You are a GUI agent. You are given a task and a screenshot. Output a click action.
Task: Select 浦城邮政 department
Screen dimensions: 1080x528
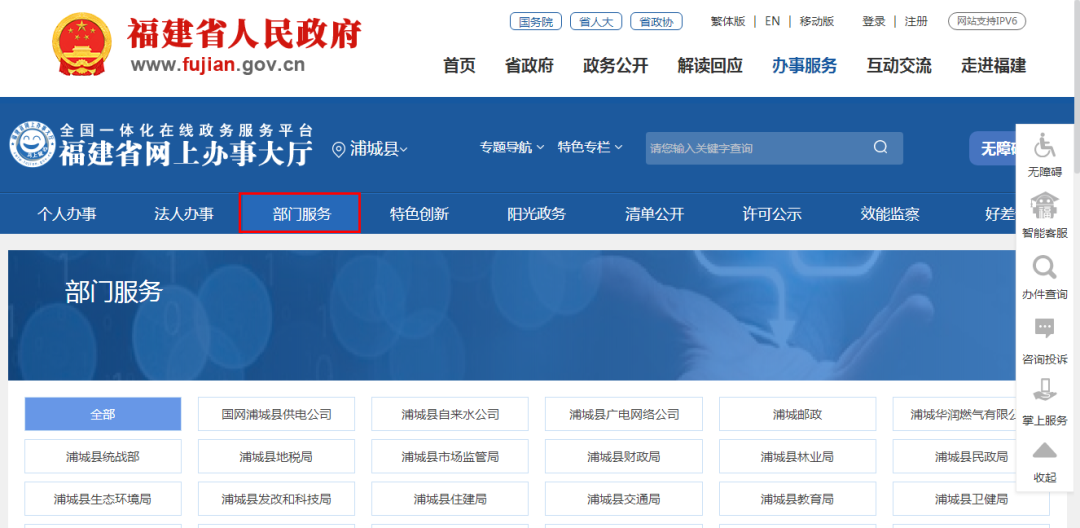pyautogui.click(x=798, y=414)
